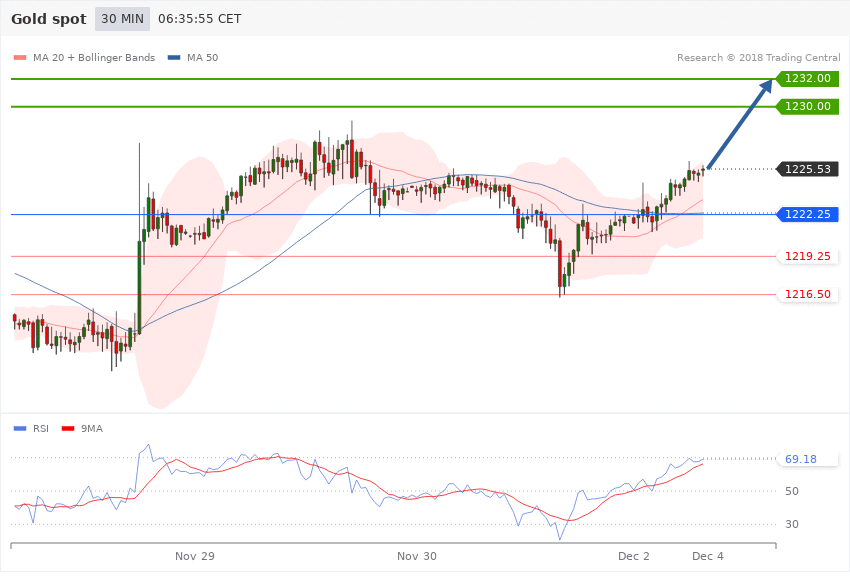Image resolution: width=850 pixels, height=576 pixels.
Task: Click the 30 MIN timeframe badge
Action: tap(122, 19)
